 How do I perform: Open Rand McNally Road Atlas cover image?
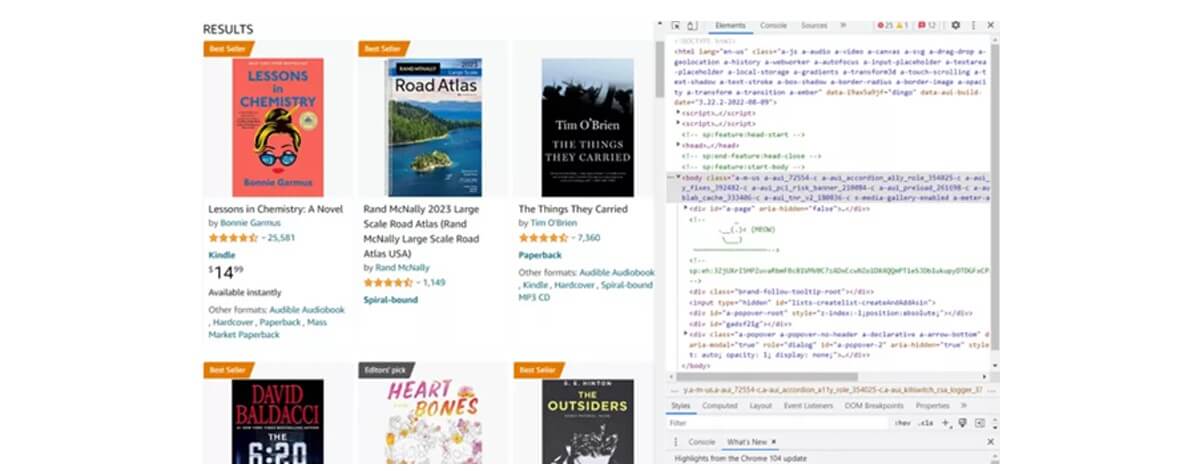434,127
